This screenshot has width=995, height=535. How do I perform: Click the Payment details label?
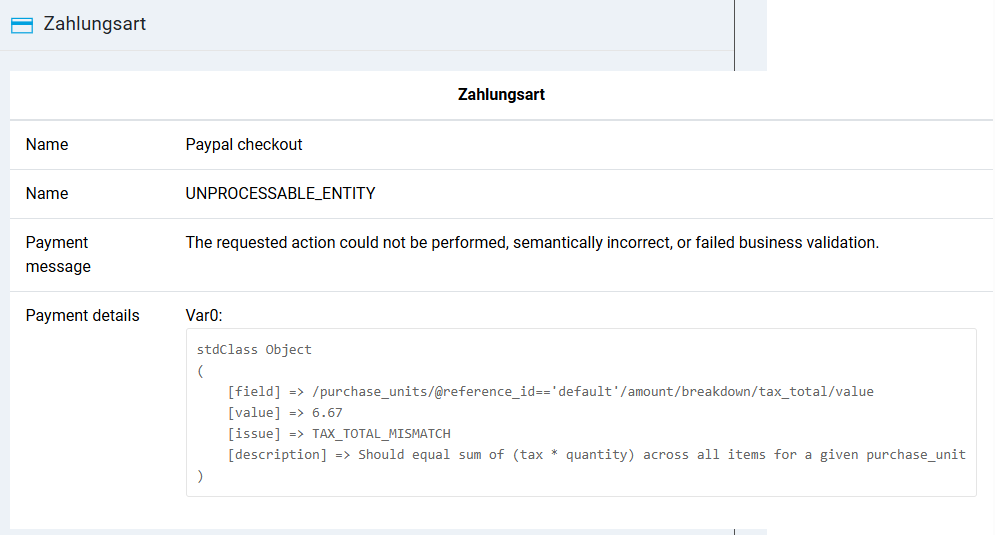point(83,315)
